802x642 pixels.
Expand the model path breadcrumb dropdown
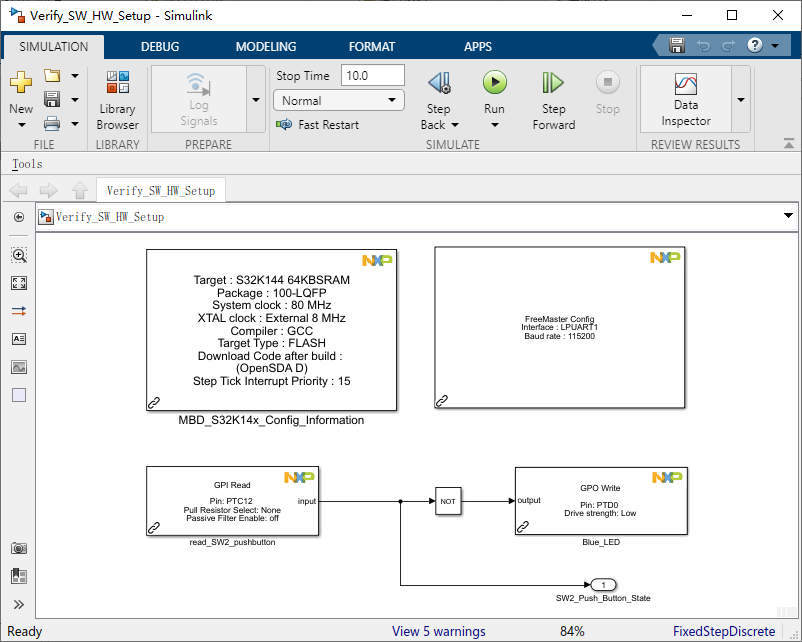pyautogui.click(x=788, y=215)
